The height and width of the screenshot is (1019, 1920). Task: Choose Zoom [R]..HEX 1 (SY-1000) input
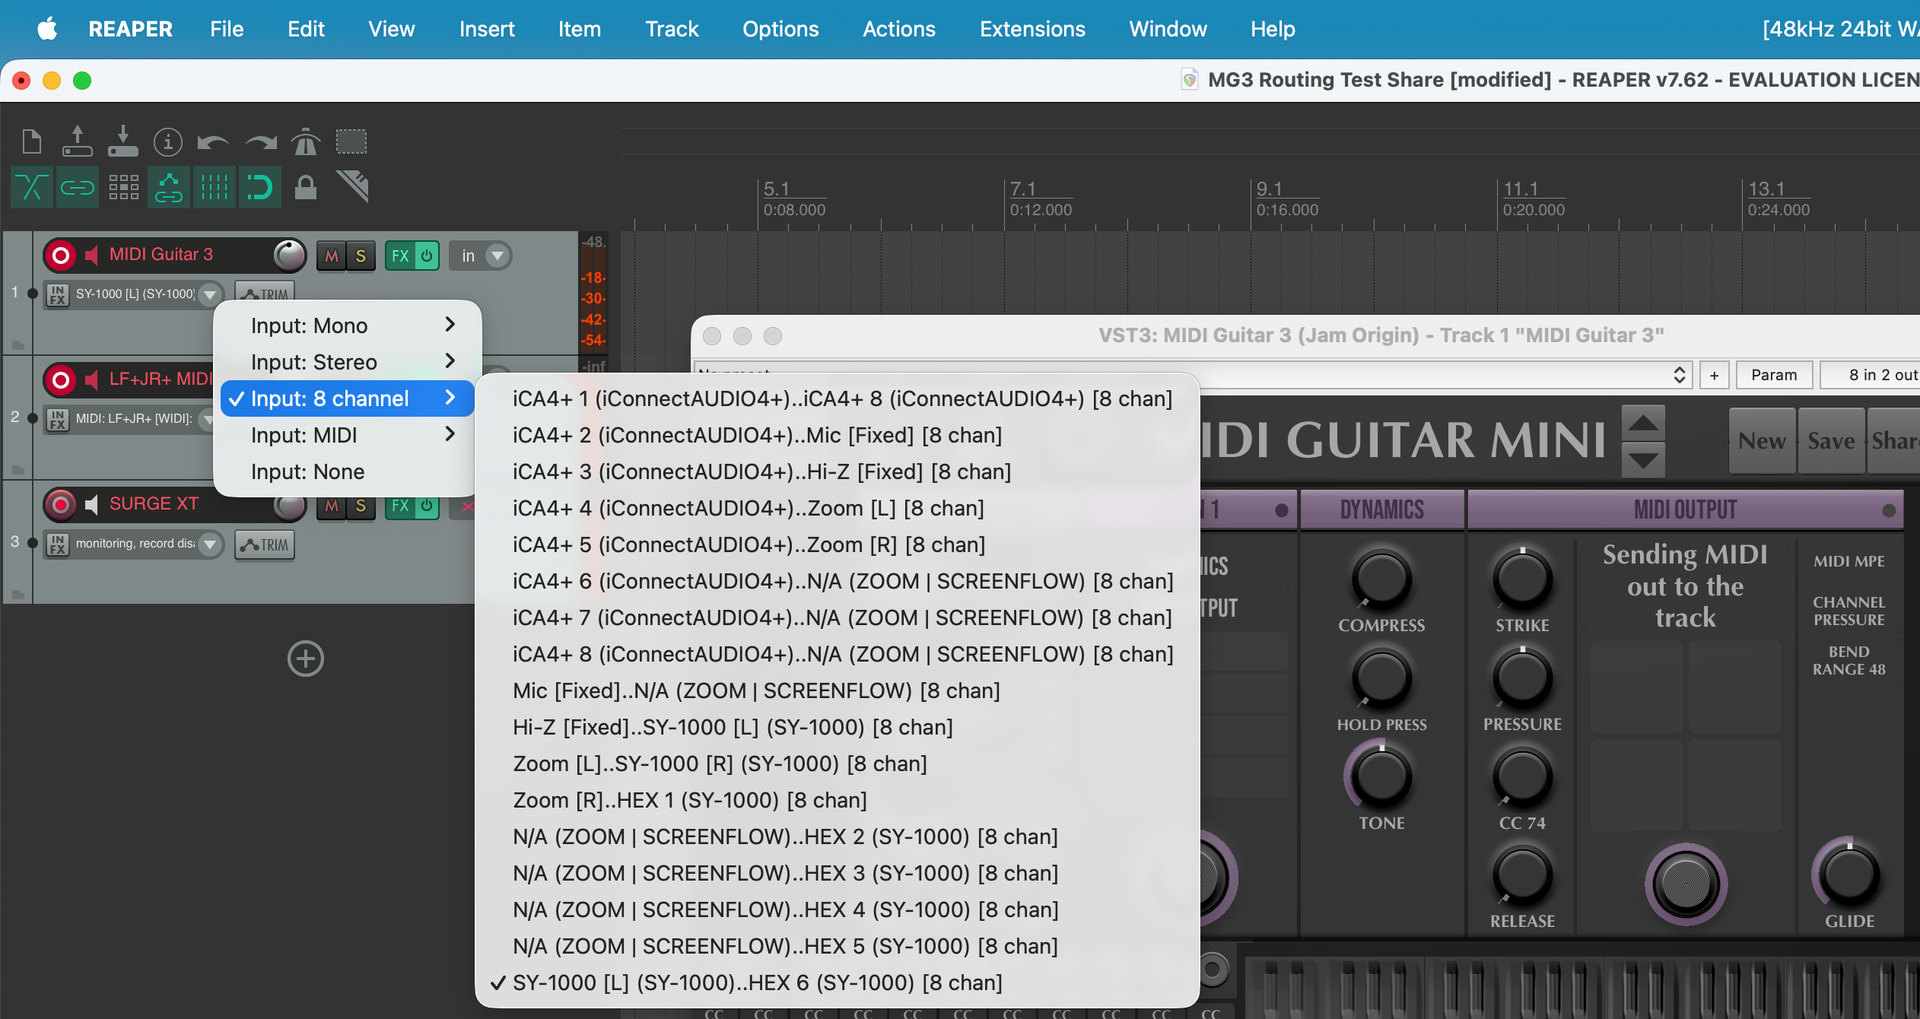(689, 800)
